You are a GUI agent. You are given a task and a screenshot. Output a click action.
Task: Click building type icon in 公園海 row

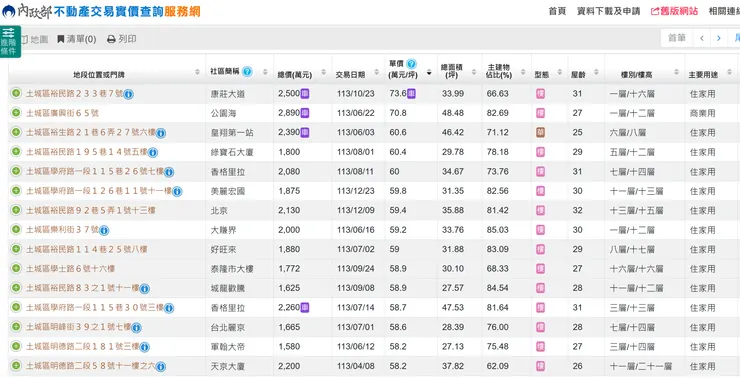[541, 113]
